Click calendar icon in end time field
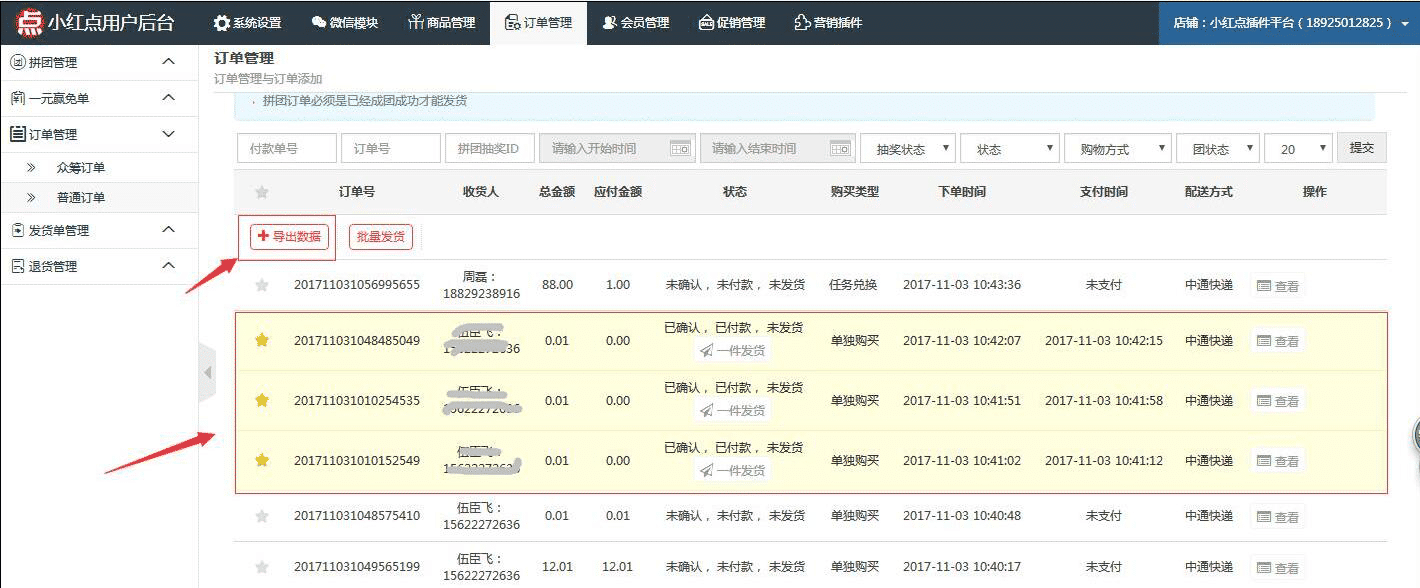 [840, 149]
